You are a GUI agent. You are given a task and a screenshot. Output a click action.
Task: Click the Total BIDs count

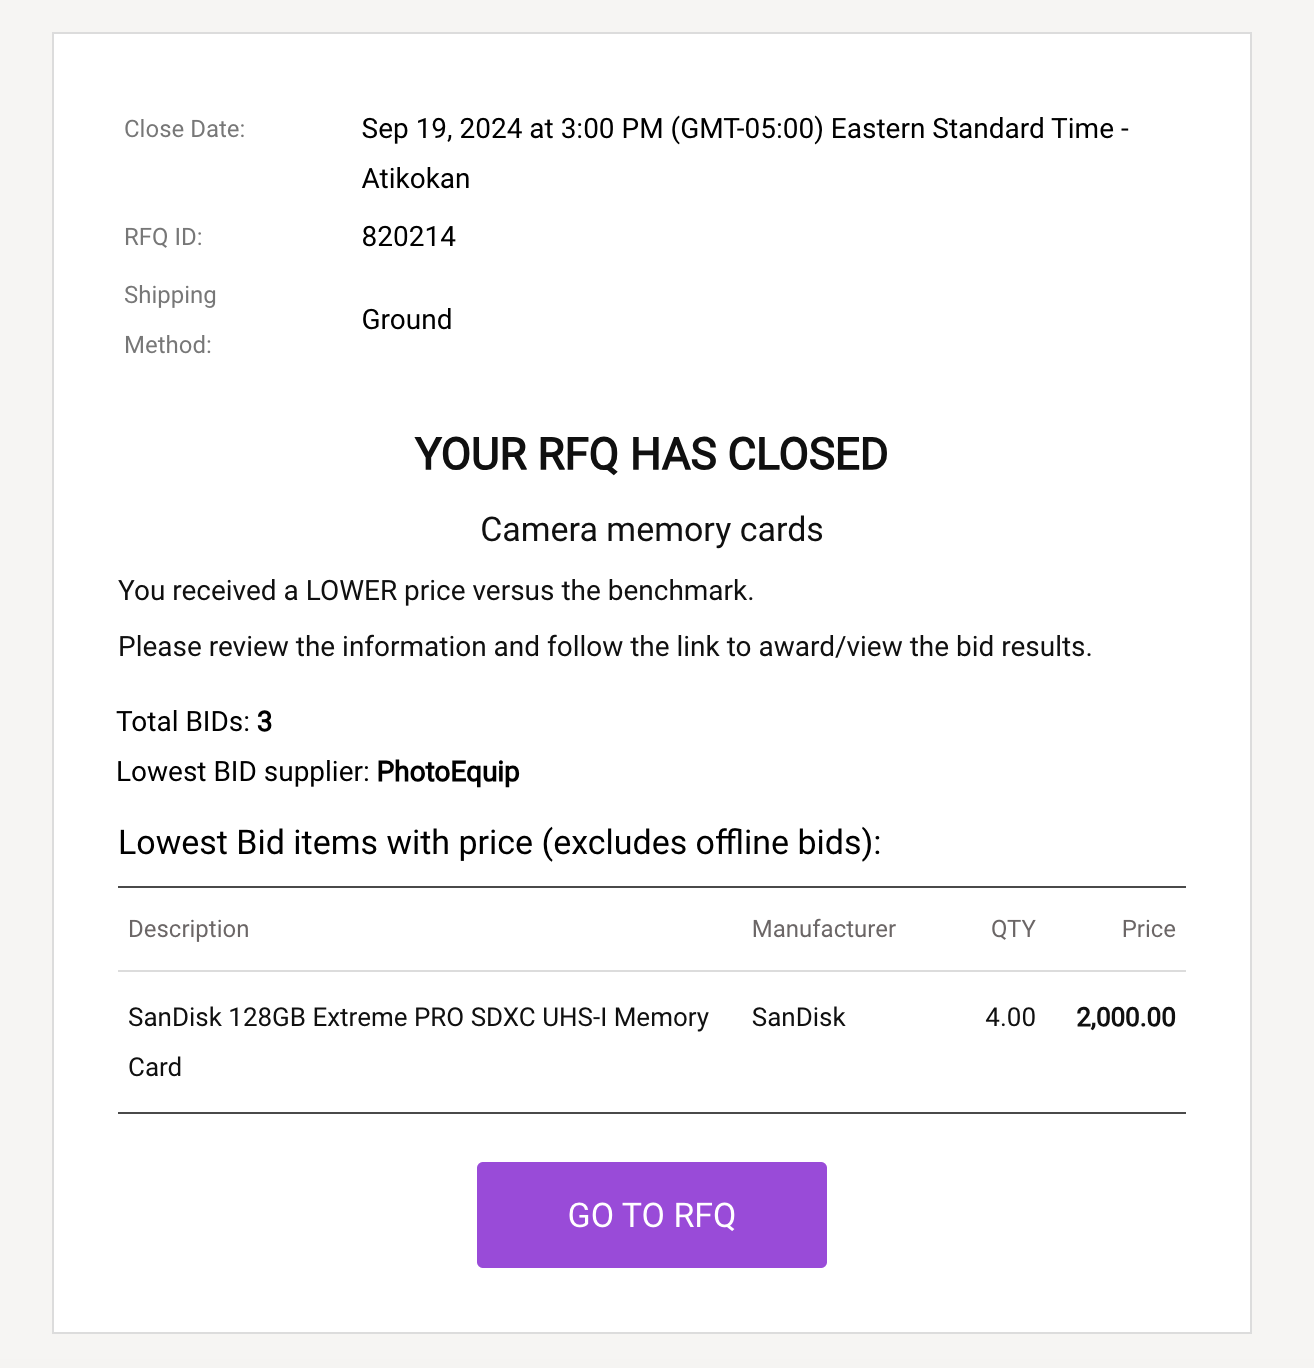pyautogui.click(x=264, y=722)
